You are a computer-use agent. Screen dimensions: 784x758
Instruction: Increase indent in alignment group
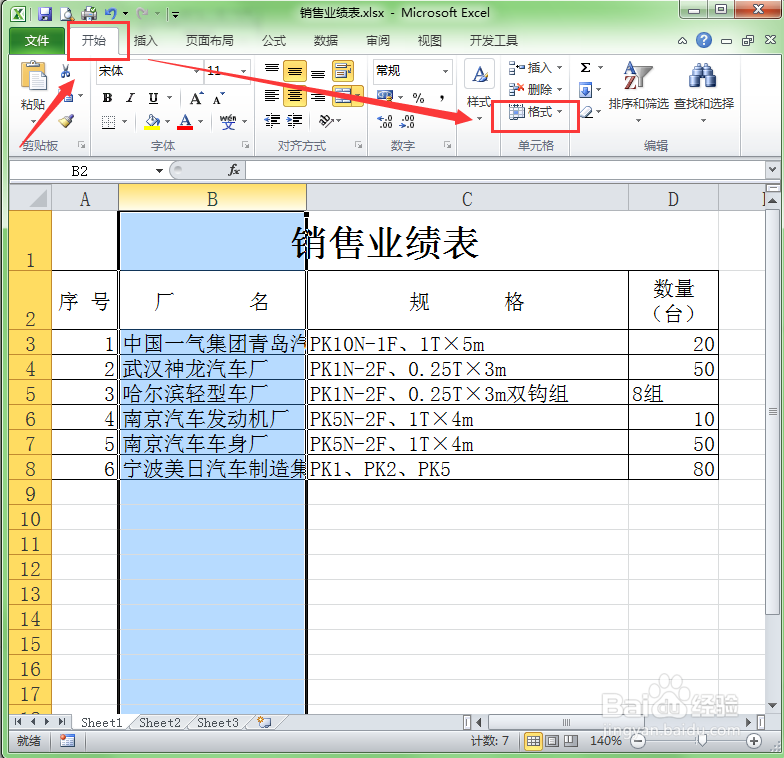point(294,120)
